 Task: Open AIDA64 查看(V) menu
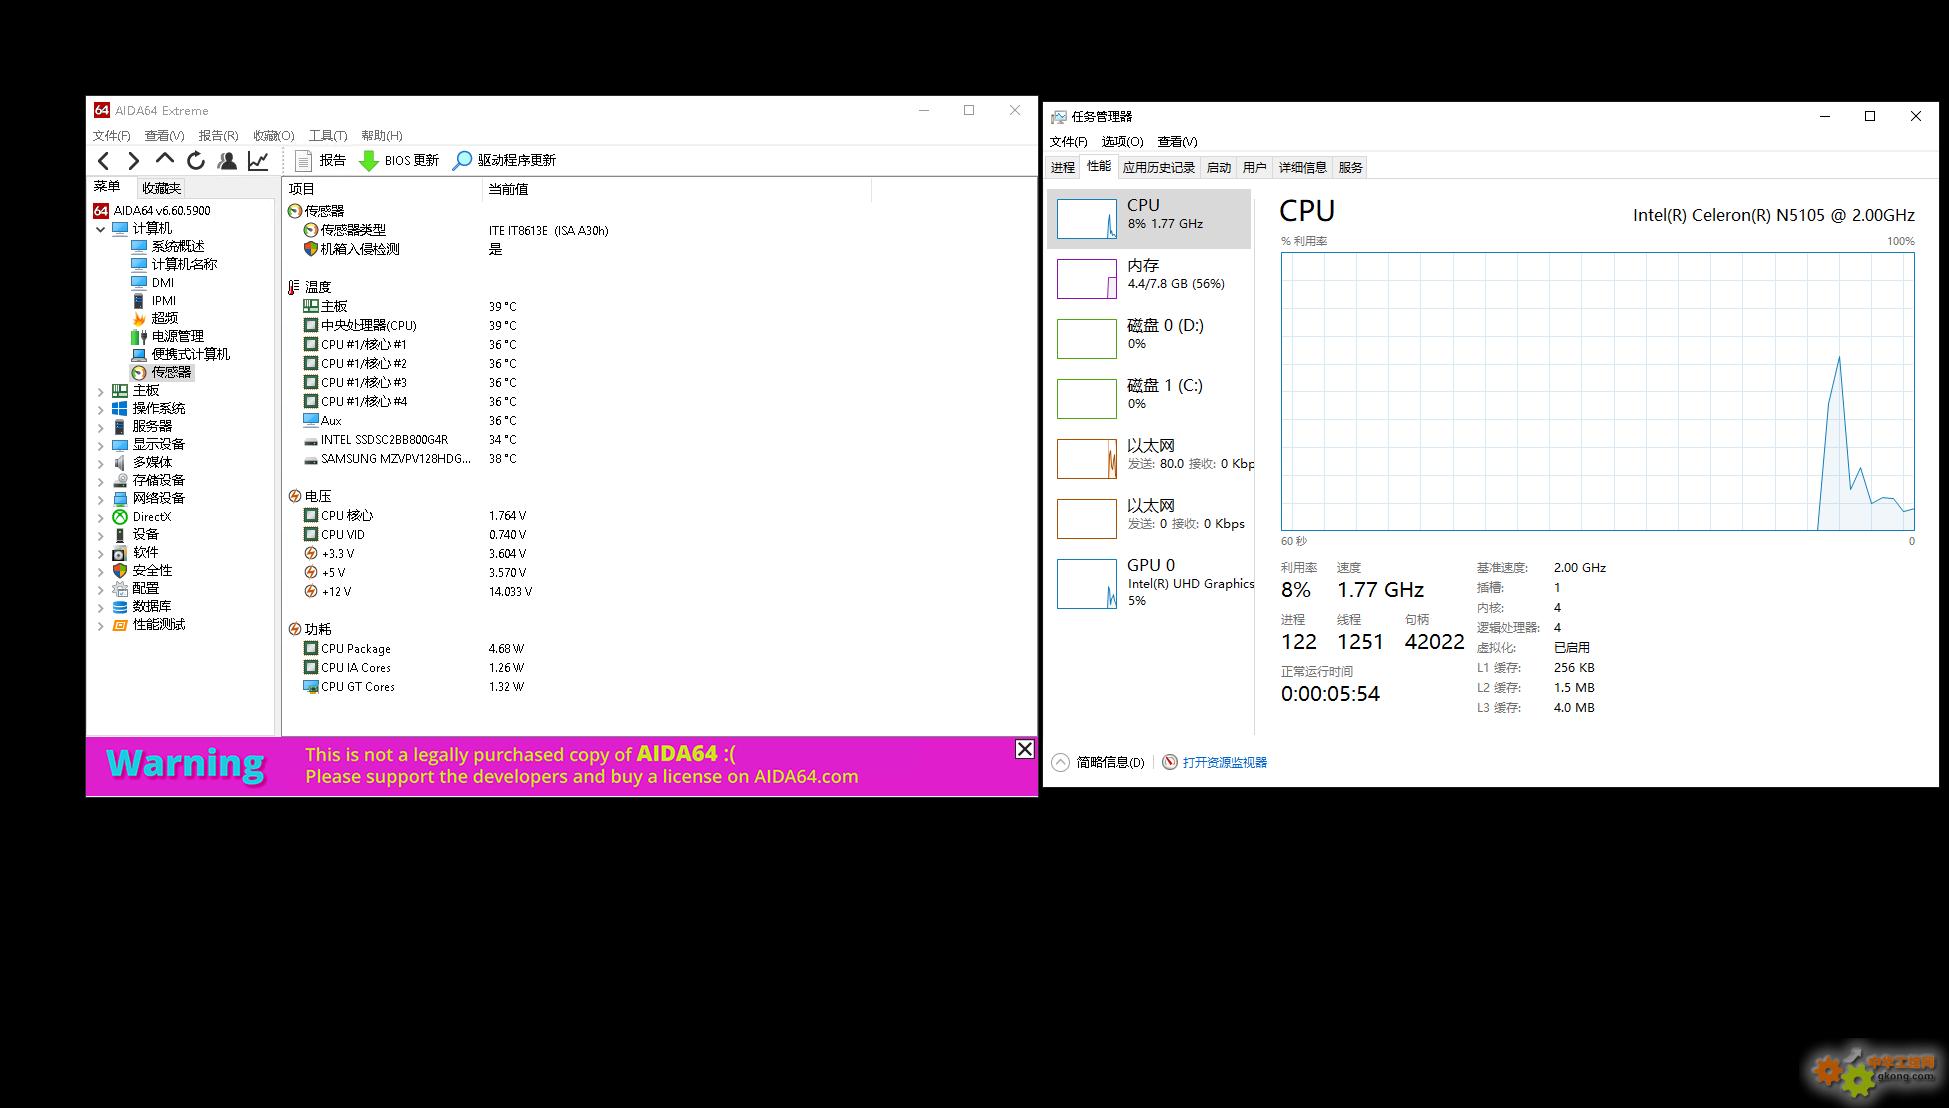point(164,135)
